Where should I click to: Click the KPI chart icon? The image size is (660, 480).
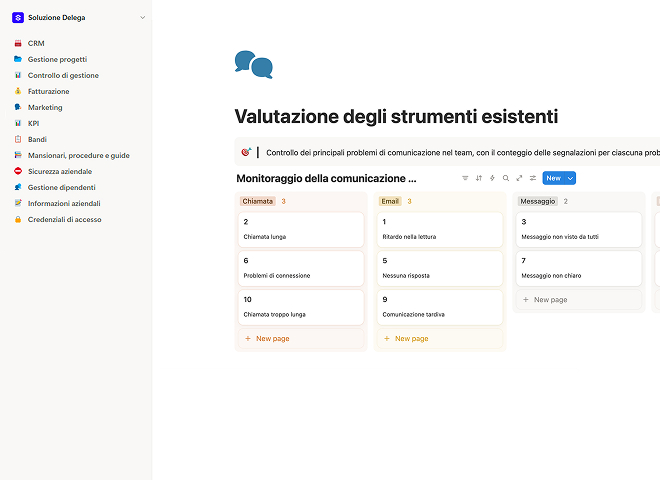pos(18,123)
